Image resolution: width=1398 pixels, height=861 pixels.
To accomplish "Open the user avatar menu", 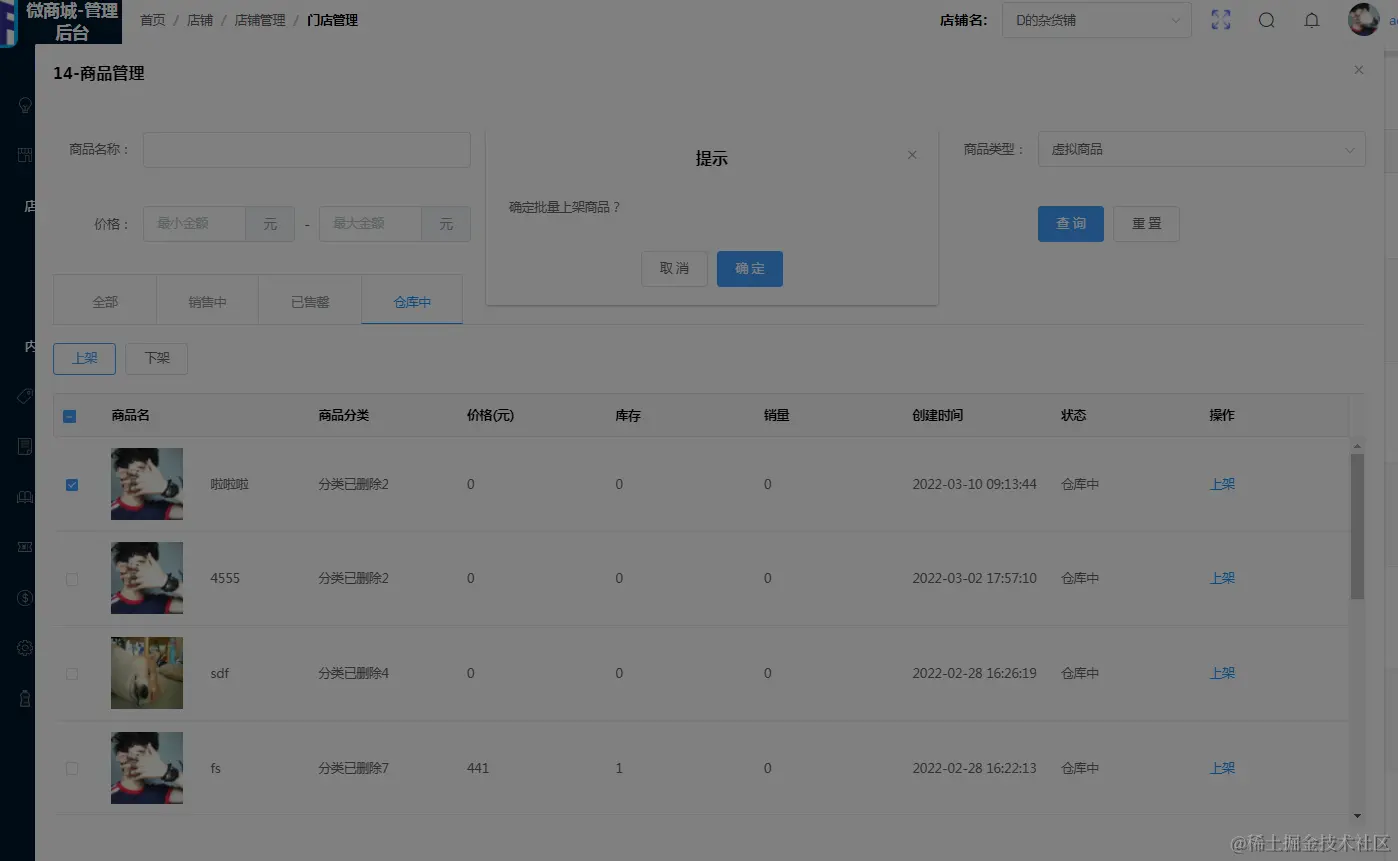I will click(1364, 19).
